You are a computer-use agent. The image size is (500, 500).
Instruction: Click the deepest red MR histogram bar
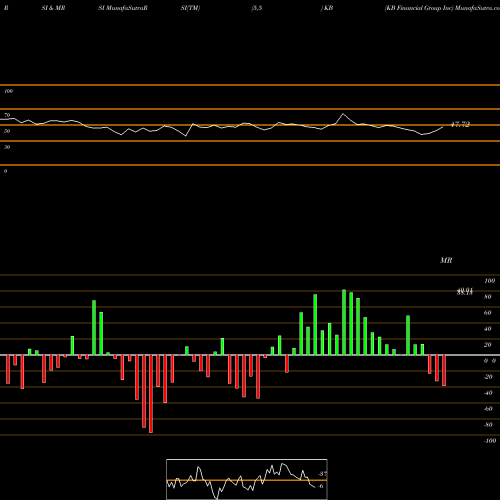tap(151, 394)
